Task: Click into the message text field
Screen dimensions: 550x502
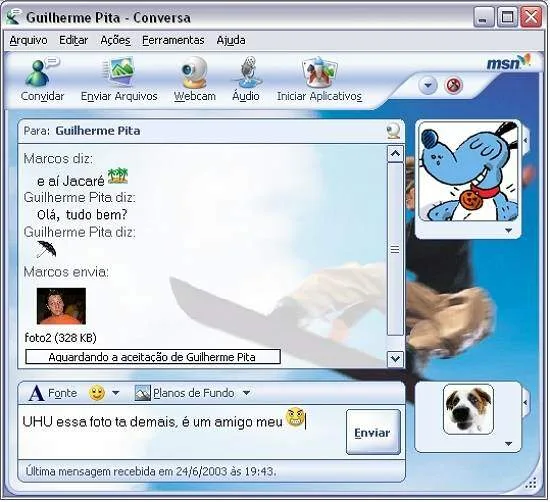Action: [x=181, y=432]
